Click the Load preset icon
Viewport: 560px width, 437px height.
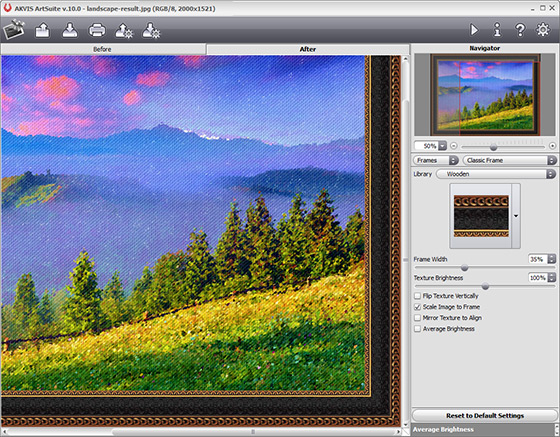tap(124, 30)
